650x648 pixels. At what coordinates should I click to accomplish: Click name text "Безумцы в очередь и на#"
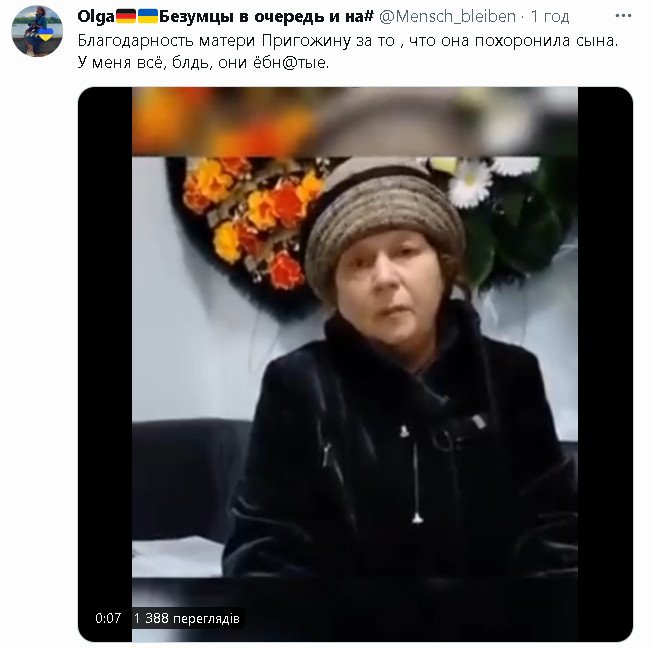point(267,17)
